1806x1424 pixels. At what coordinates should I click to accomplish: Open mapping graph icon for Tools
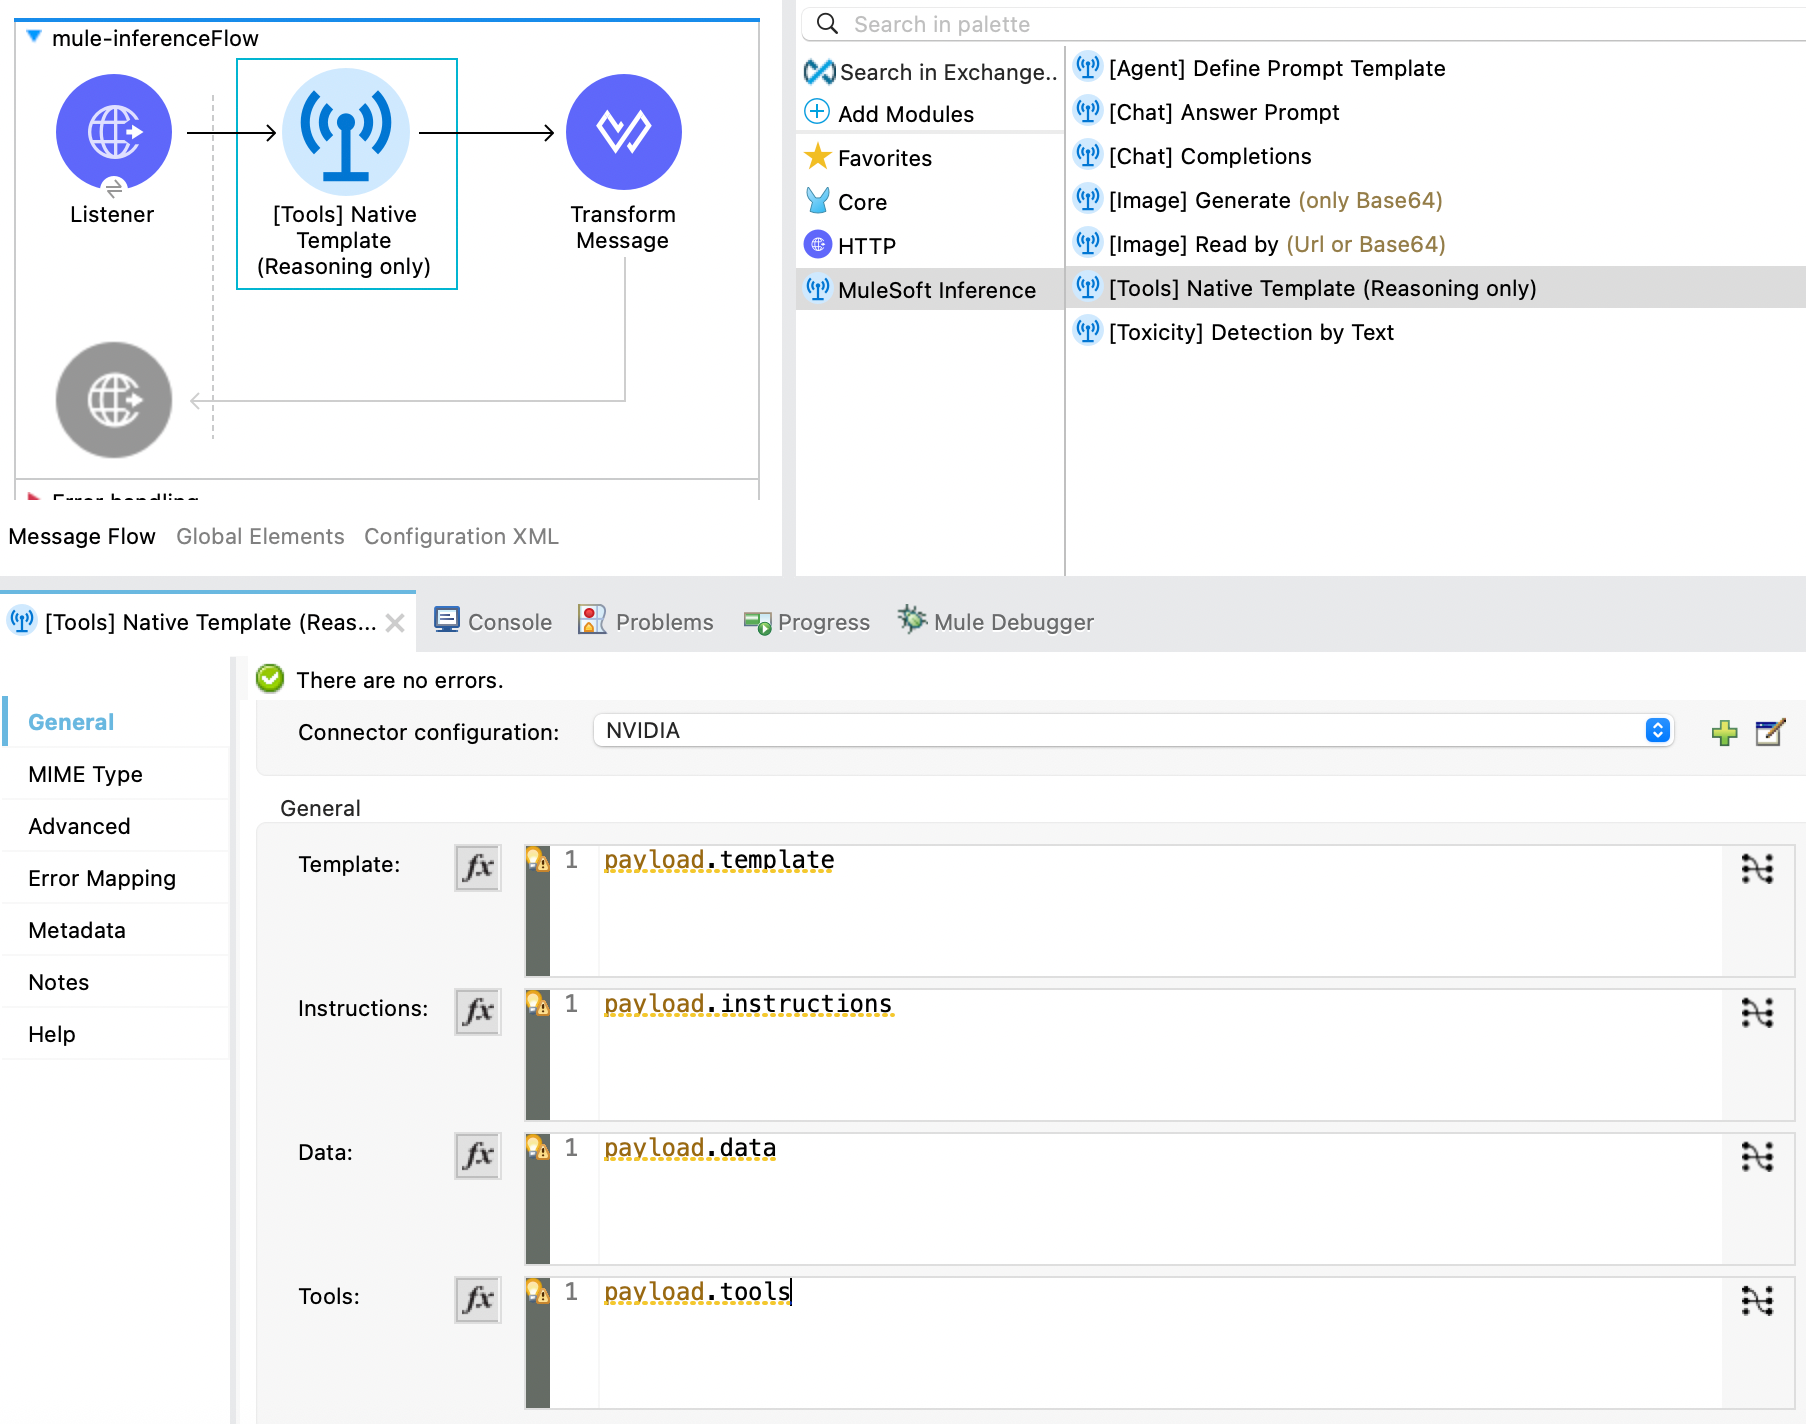[x=1757, y=1301]
